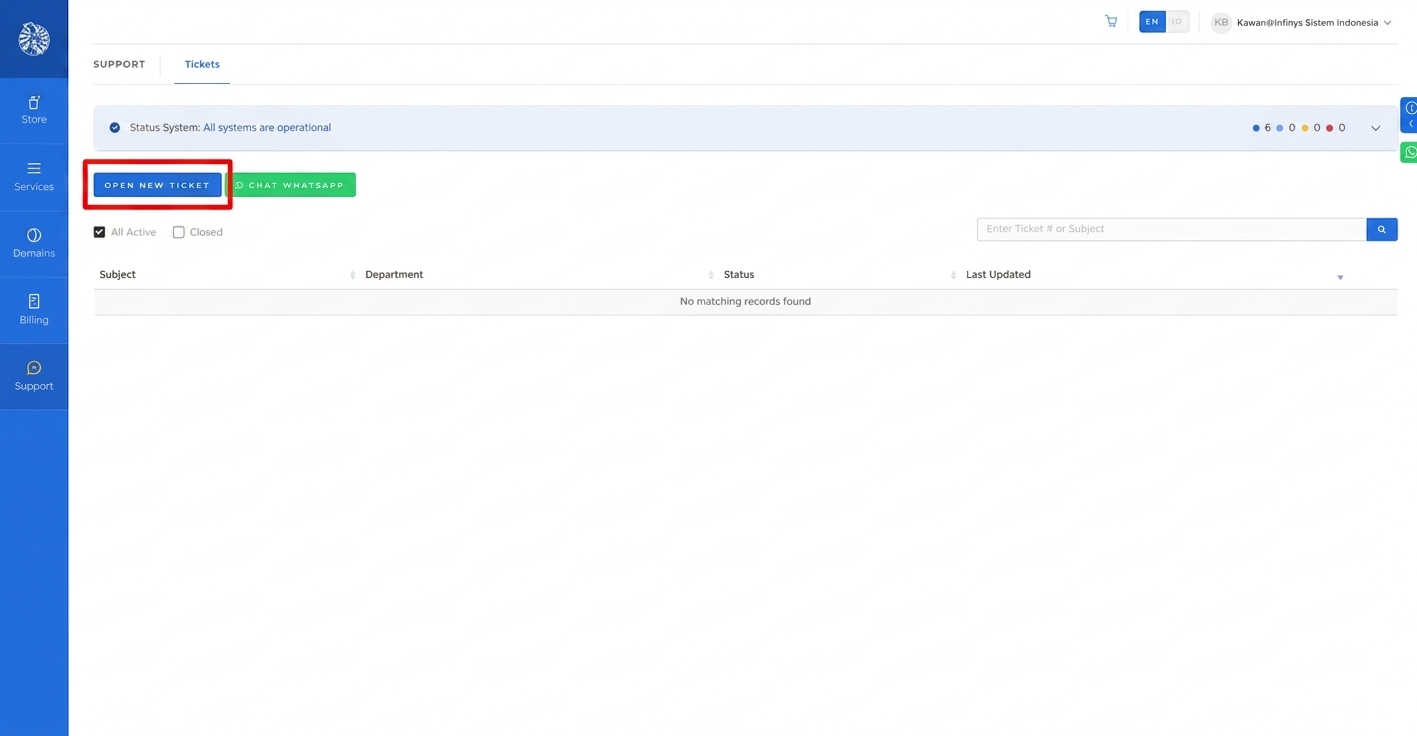Sort tickets by the Subject column
1417x736 pixels.
click(x=227, y=275)
